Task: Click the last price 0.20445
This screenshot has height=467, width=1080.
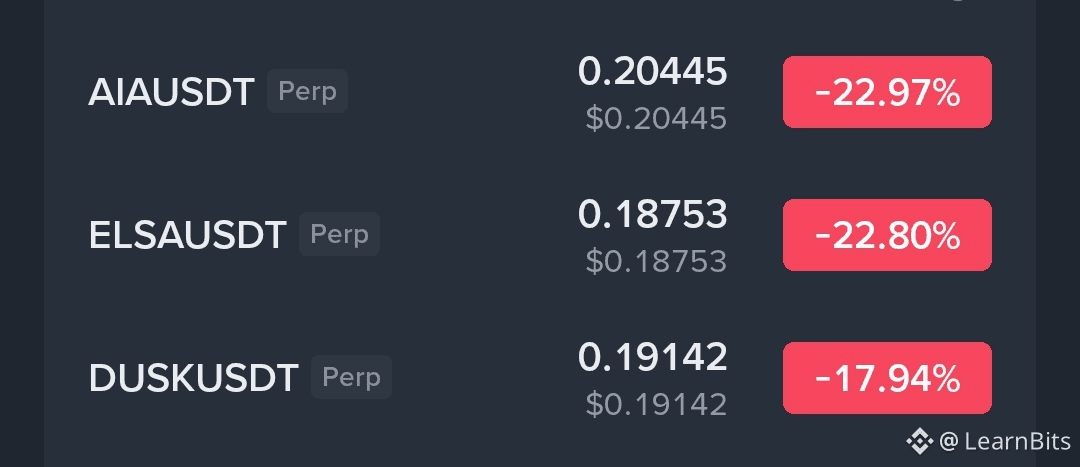Action: click(652, 71)
